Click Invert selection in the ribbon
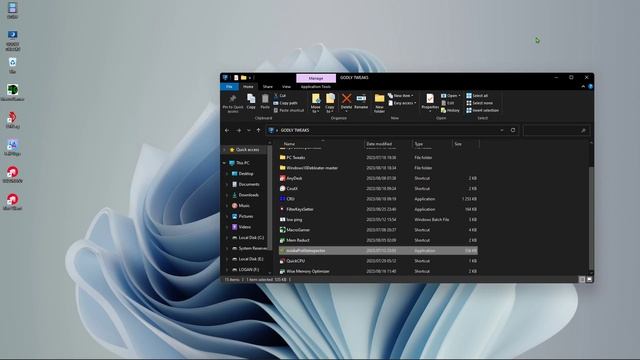Image resolution: width=640 pixels, height=360 pixels. [x=482, y=110]
